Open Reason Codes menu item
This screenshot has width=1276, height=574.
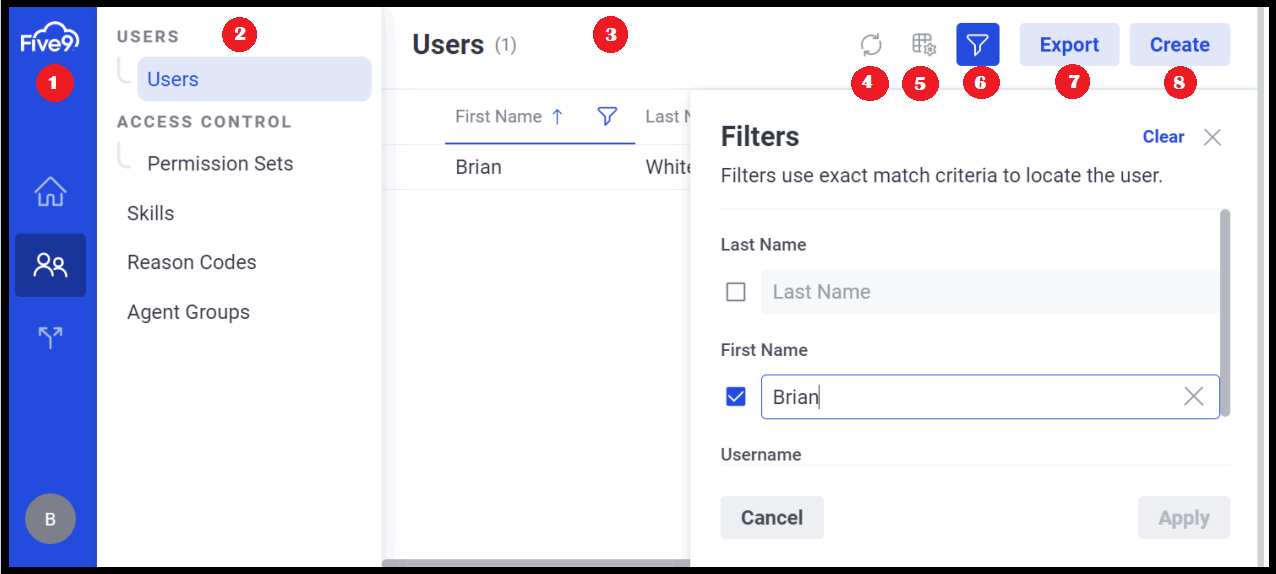click(192, 262)
